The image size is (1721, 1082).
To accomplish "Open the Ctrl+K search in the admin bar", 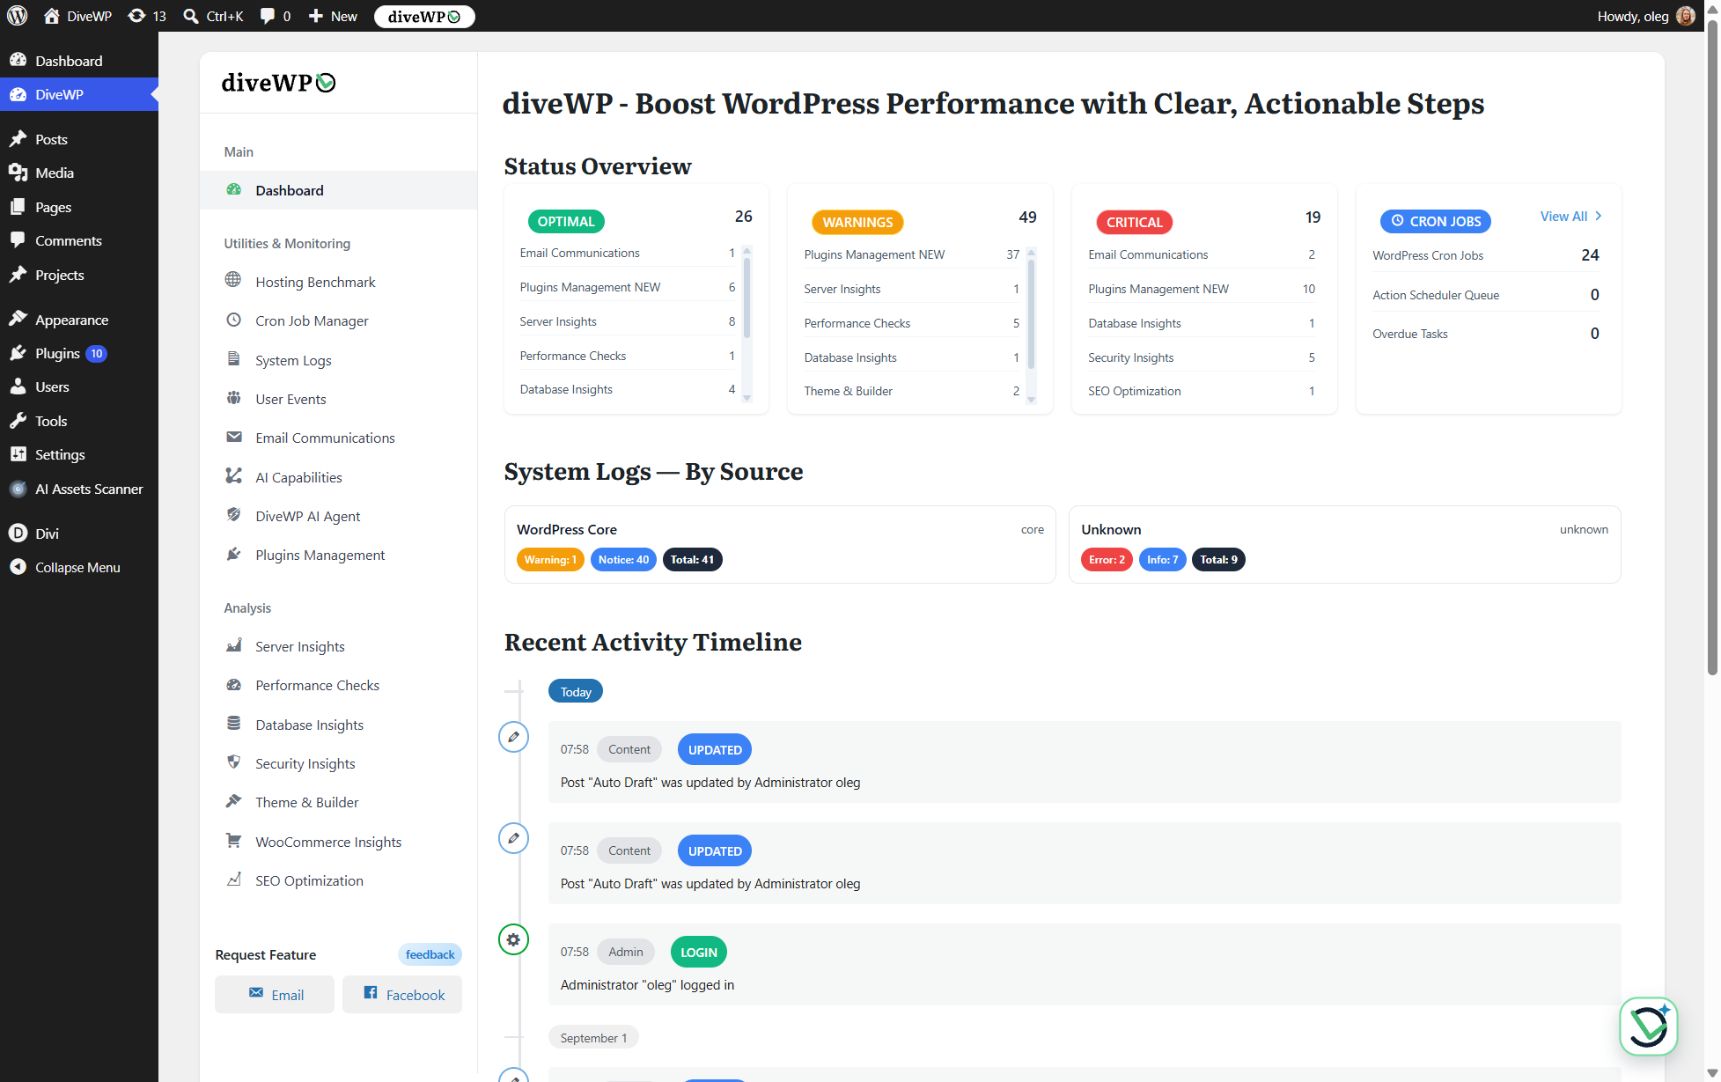I will pos(213,16).
